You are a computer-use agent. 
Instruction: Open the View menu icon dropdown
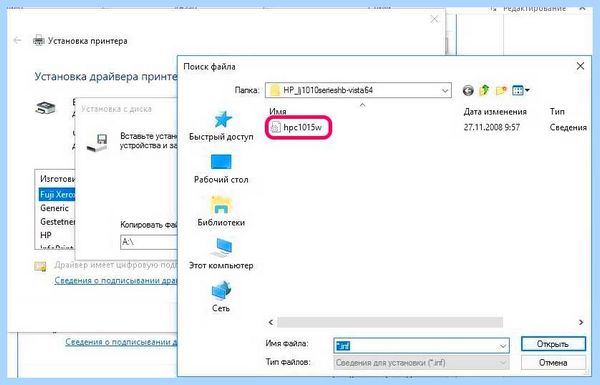pyautogui.click(x=520, y=91)
